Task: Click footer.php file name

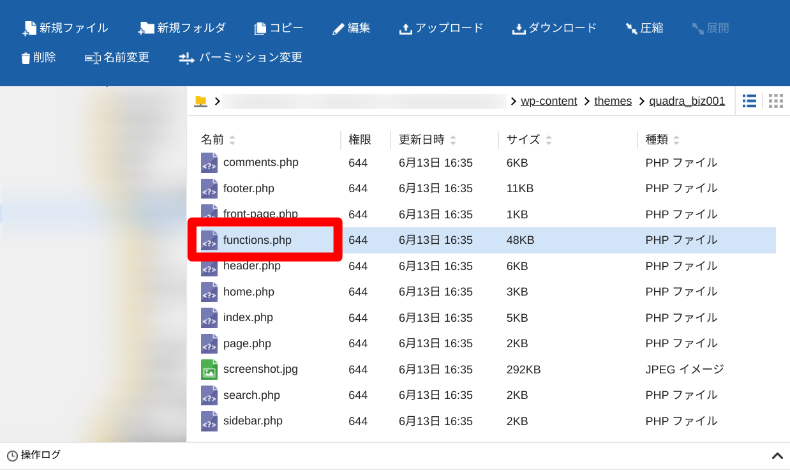Action: (x=249, y=188)
